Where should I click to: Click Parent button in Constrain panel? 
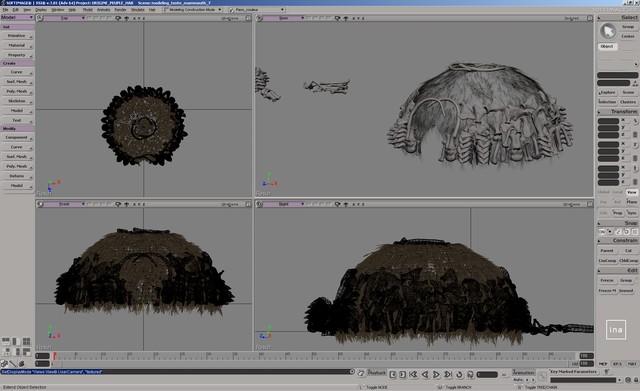click(607, 251)
